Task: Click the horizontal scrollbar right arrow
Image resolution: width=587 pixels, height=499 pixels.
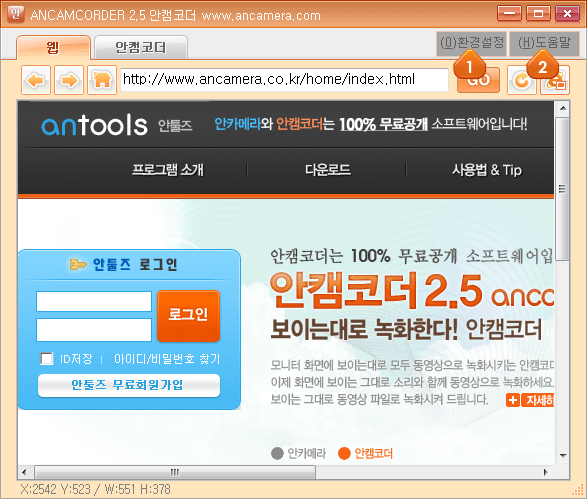Action: point(546,472)
